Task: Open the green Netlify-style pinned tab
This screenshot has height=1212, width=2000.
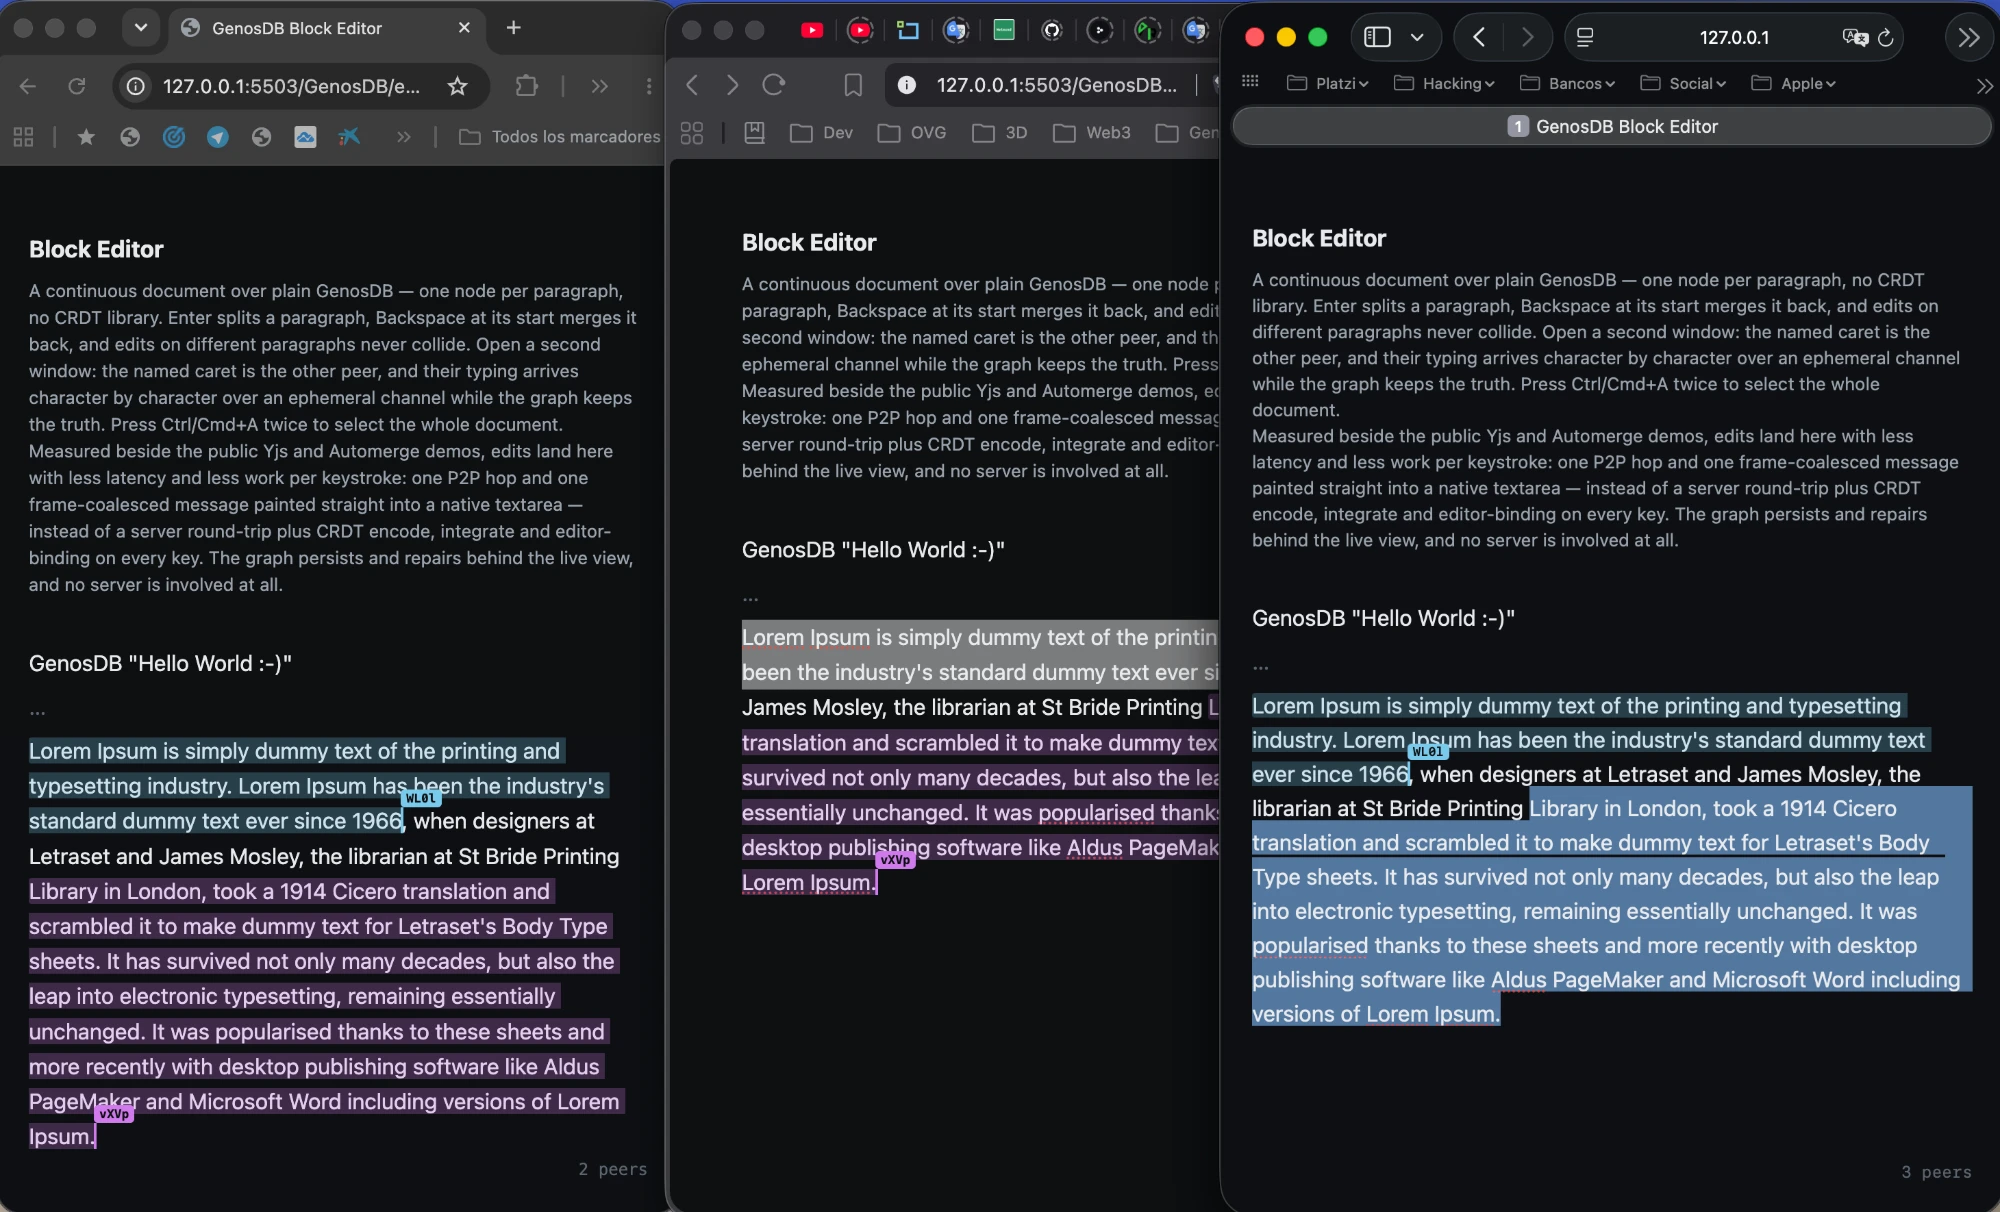Action: click(1004, 31)
